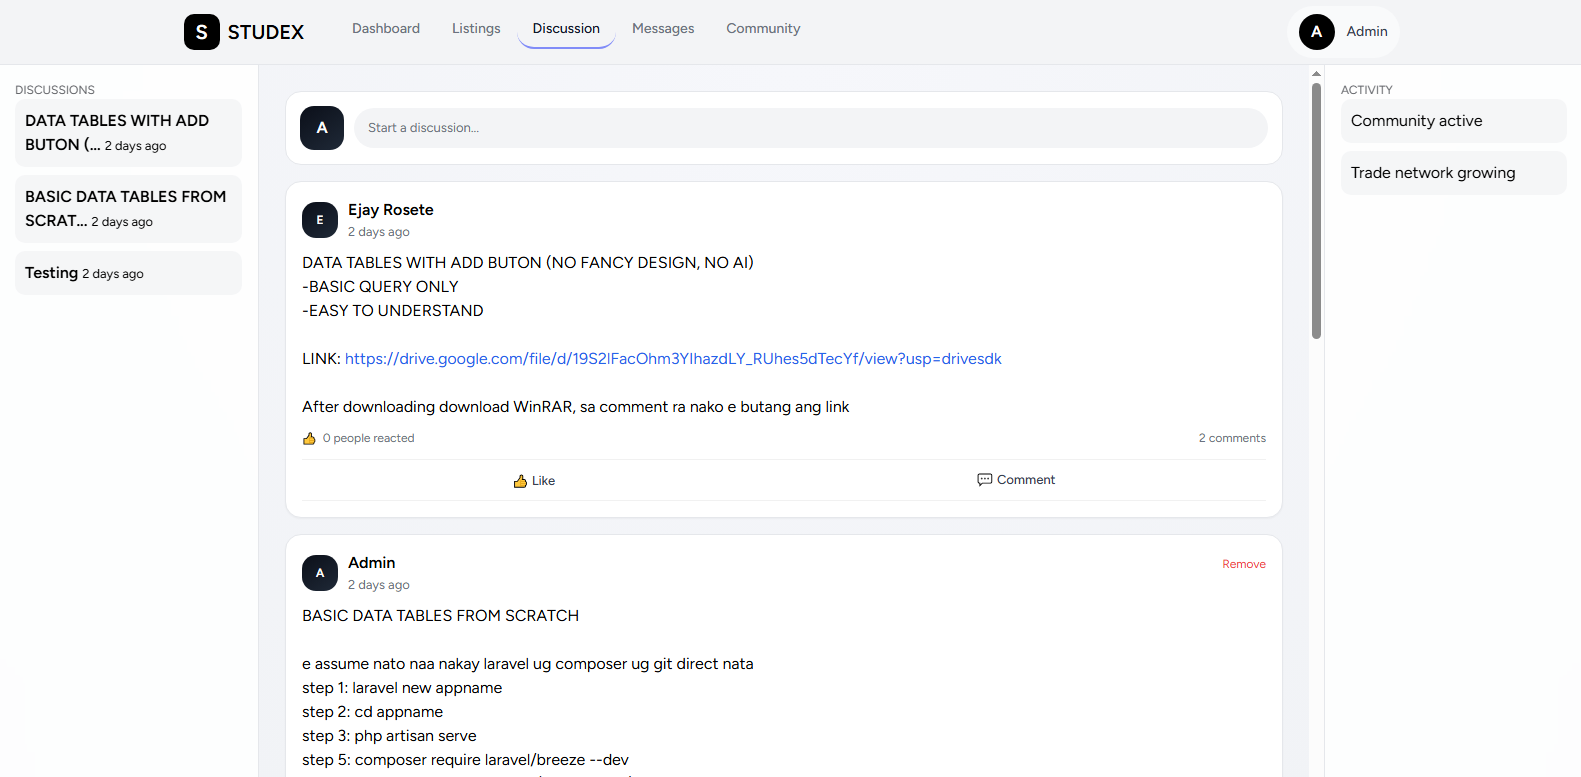Click the BASIC DATA TABLES FROM SCRATCH post title
The height and width of the screenshot is (777, 1581).
tap(441, 616)
